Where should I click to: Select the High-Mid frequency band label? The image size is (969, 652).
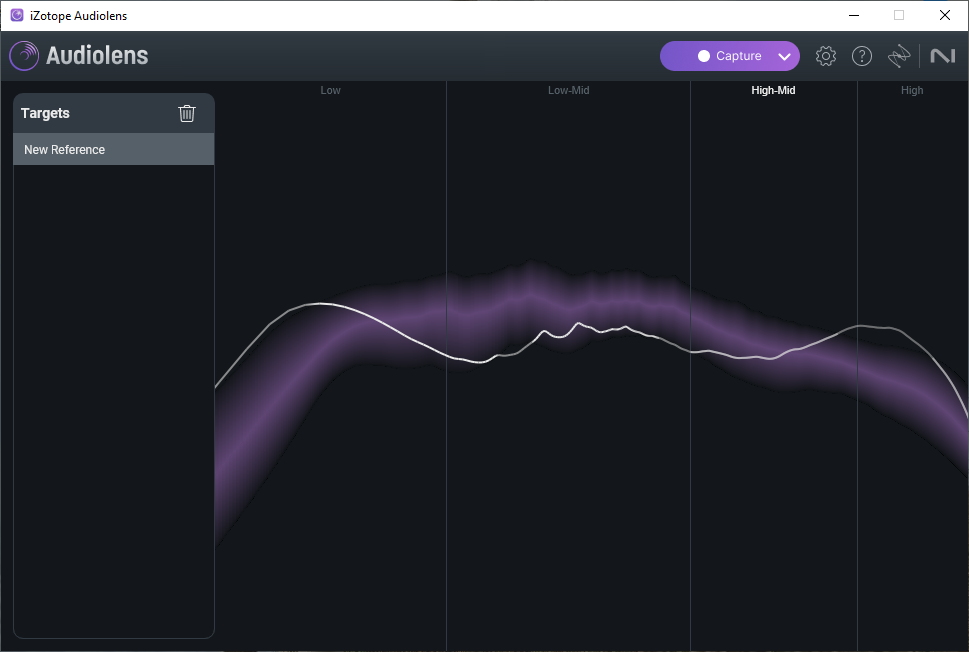coord(773,90)
